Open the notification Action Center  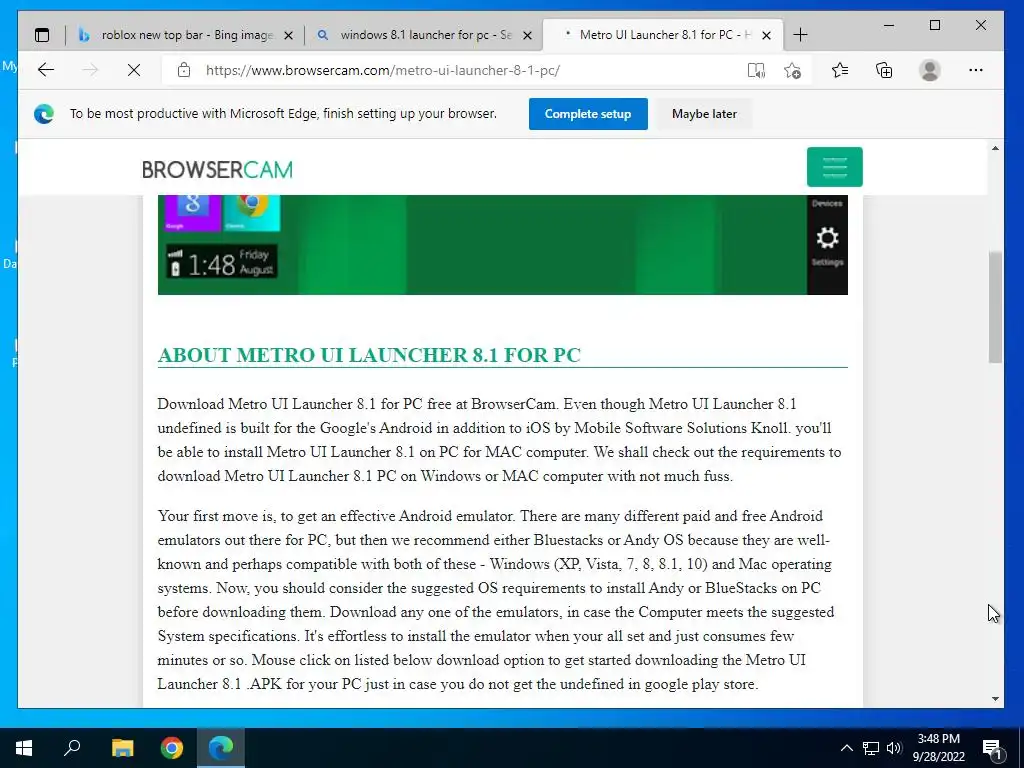pyautogui.click(x=992, y=748)
